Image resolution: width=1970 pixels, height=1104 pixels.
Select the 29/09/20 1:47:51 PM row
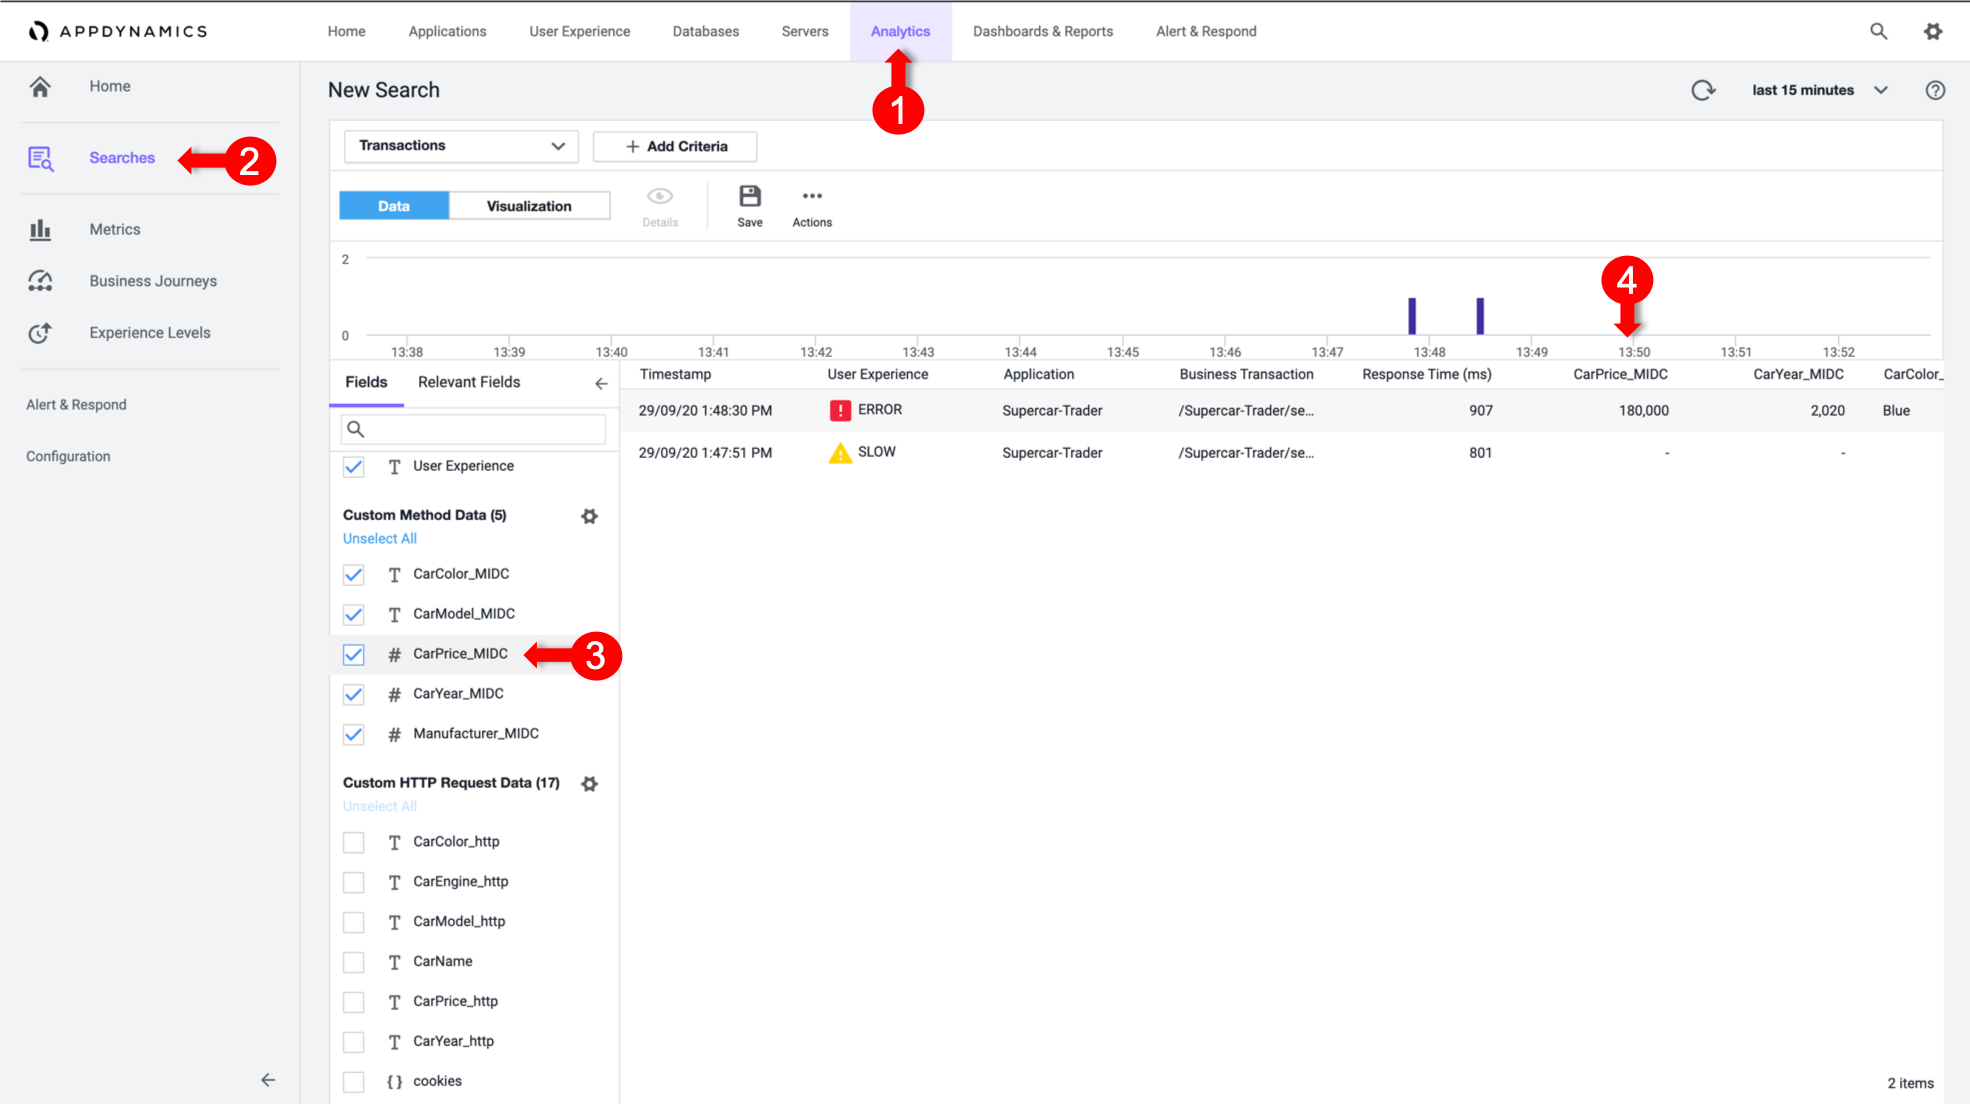click(1281, 453)
